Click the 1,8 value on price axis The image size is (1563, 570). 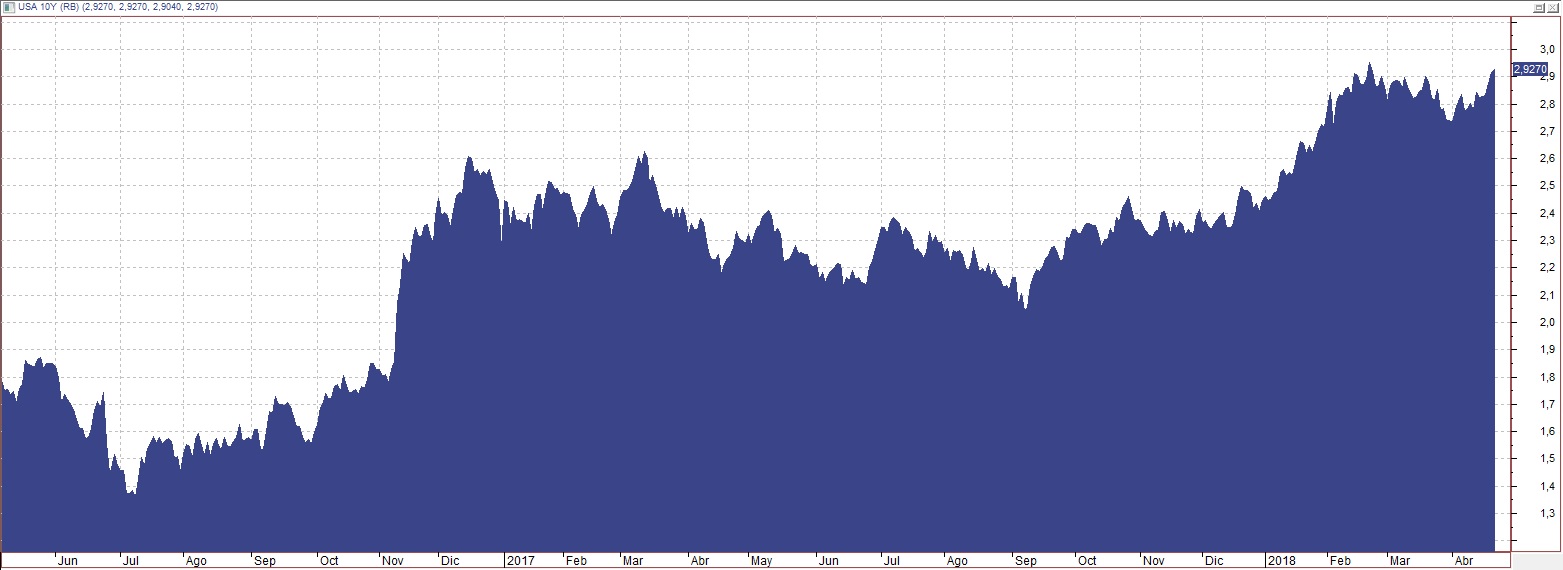click(1546, 377)
